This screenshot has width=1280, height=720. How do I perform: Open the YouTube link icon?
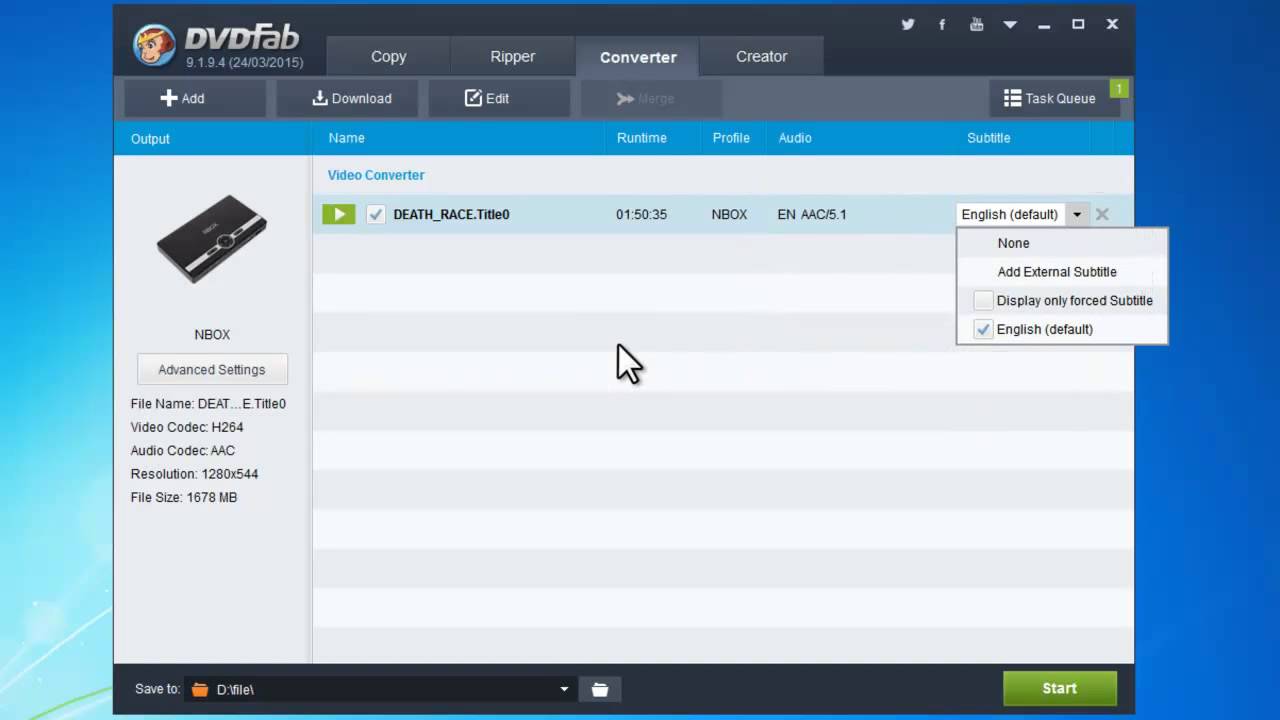tap(977, 25)
